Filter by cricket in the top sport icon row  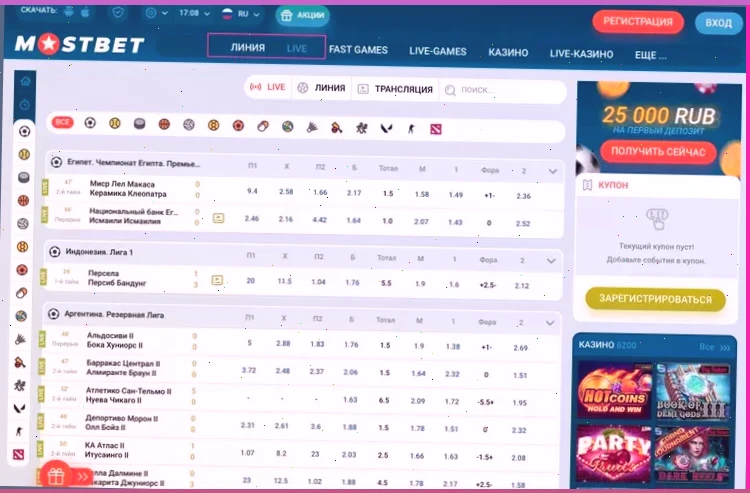pos(337,128)
